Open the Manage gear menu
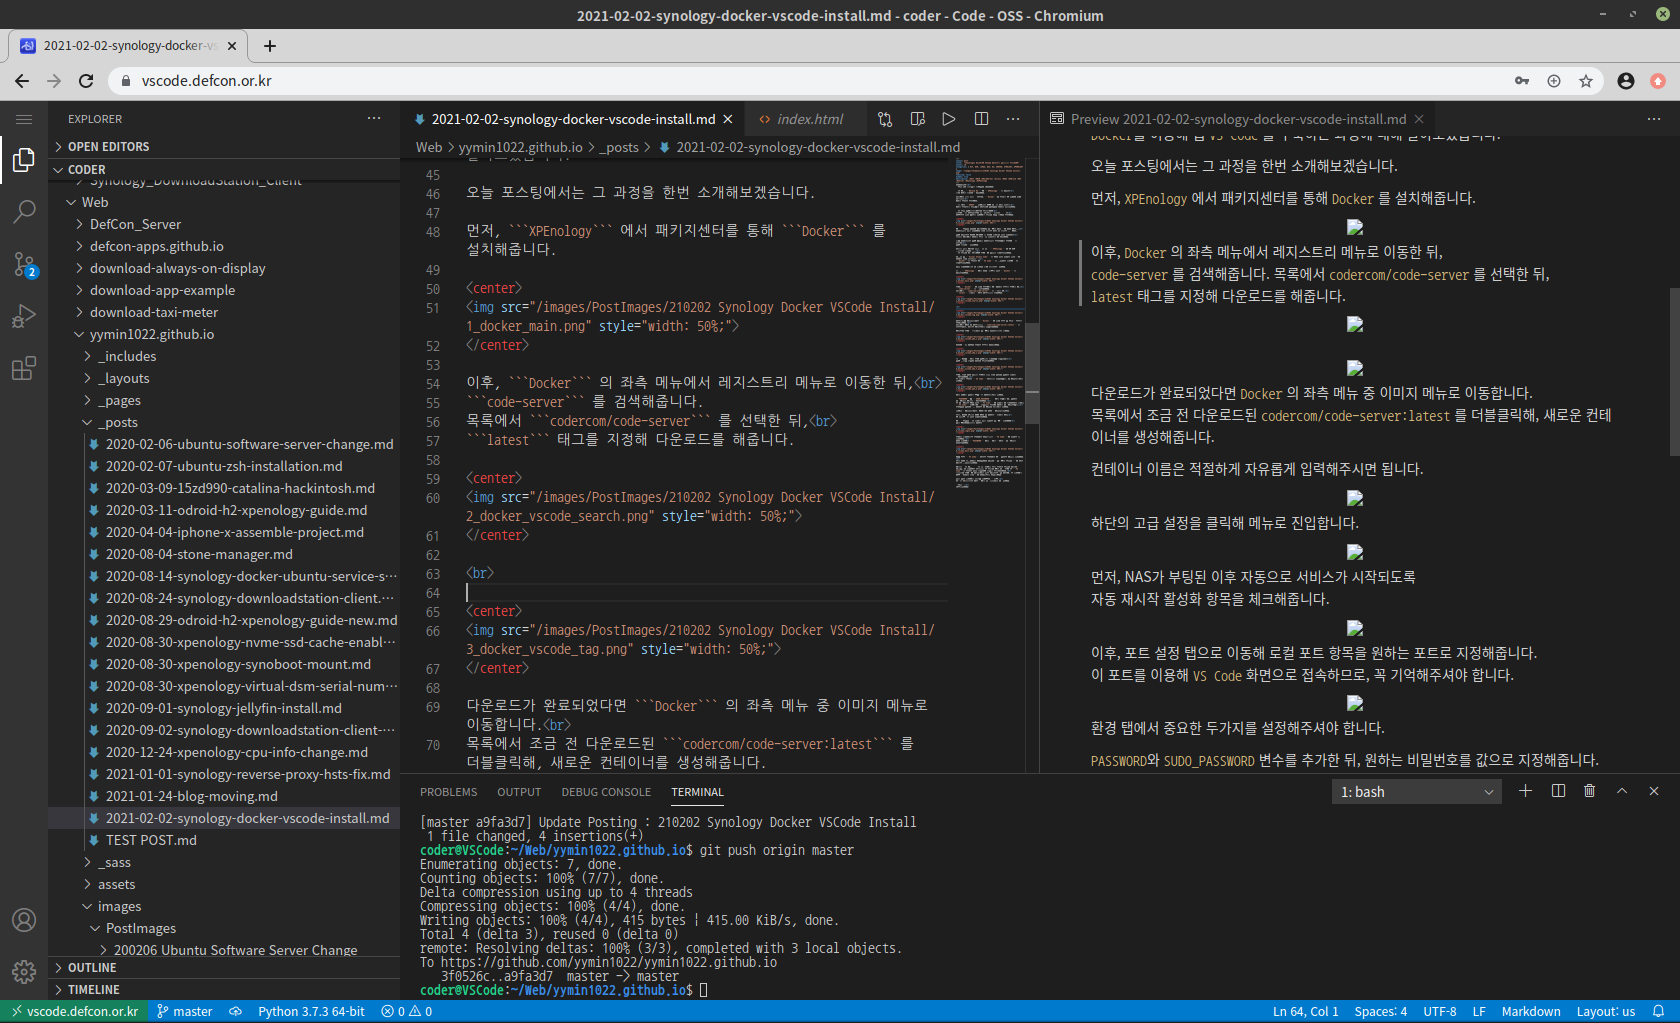This screenshot has height=1023, width=1680. (x=24, y=971)
